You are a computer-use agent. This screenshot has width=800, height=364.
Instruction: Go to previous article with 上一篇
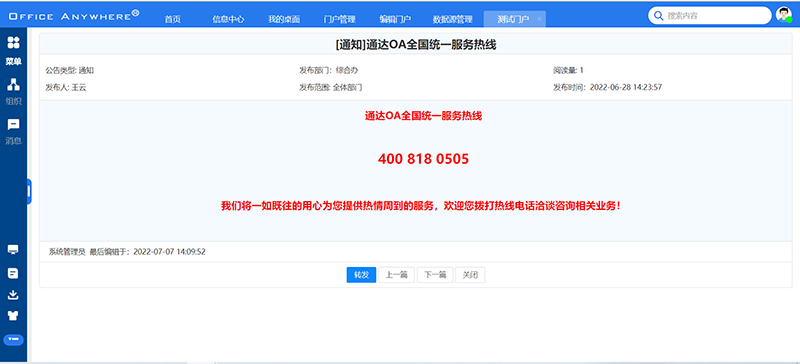point(396,275)
